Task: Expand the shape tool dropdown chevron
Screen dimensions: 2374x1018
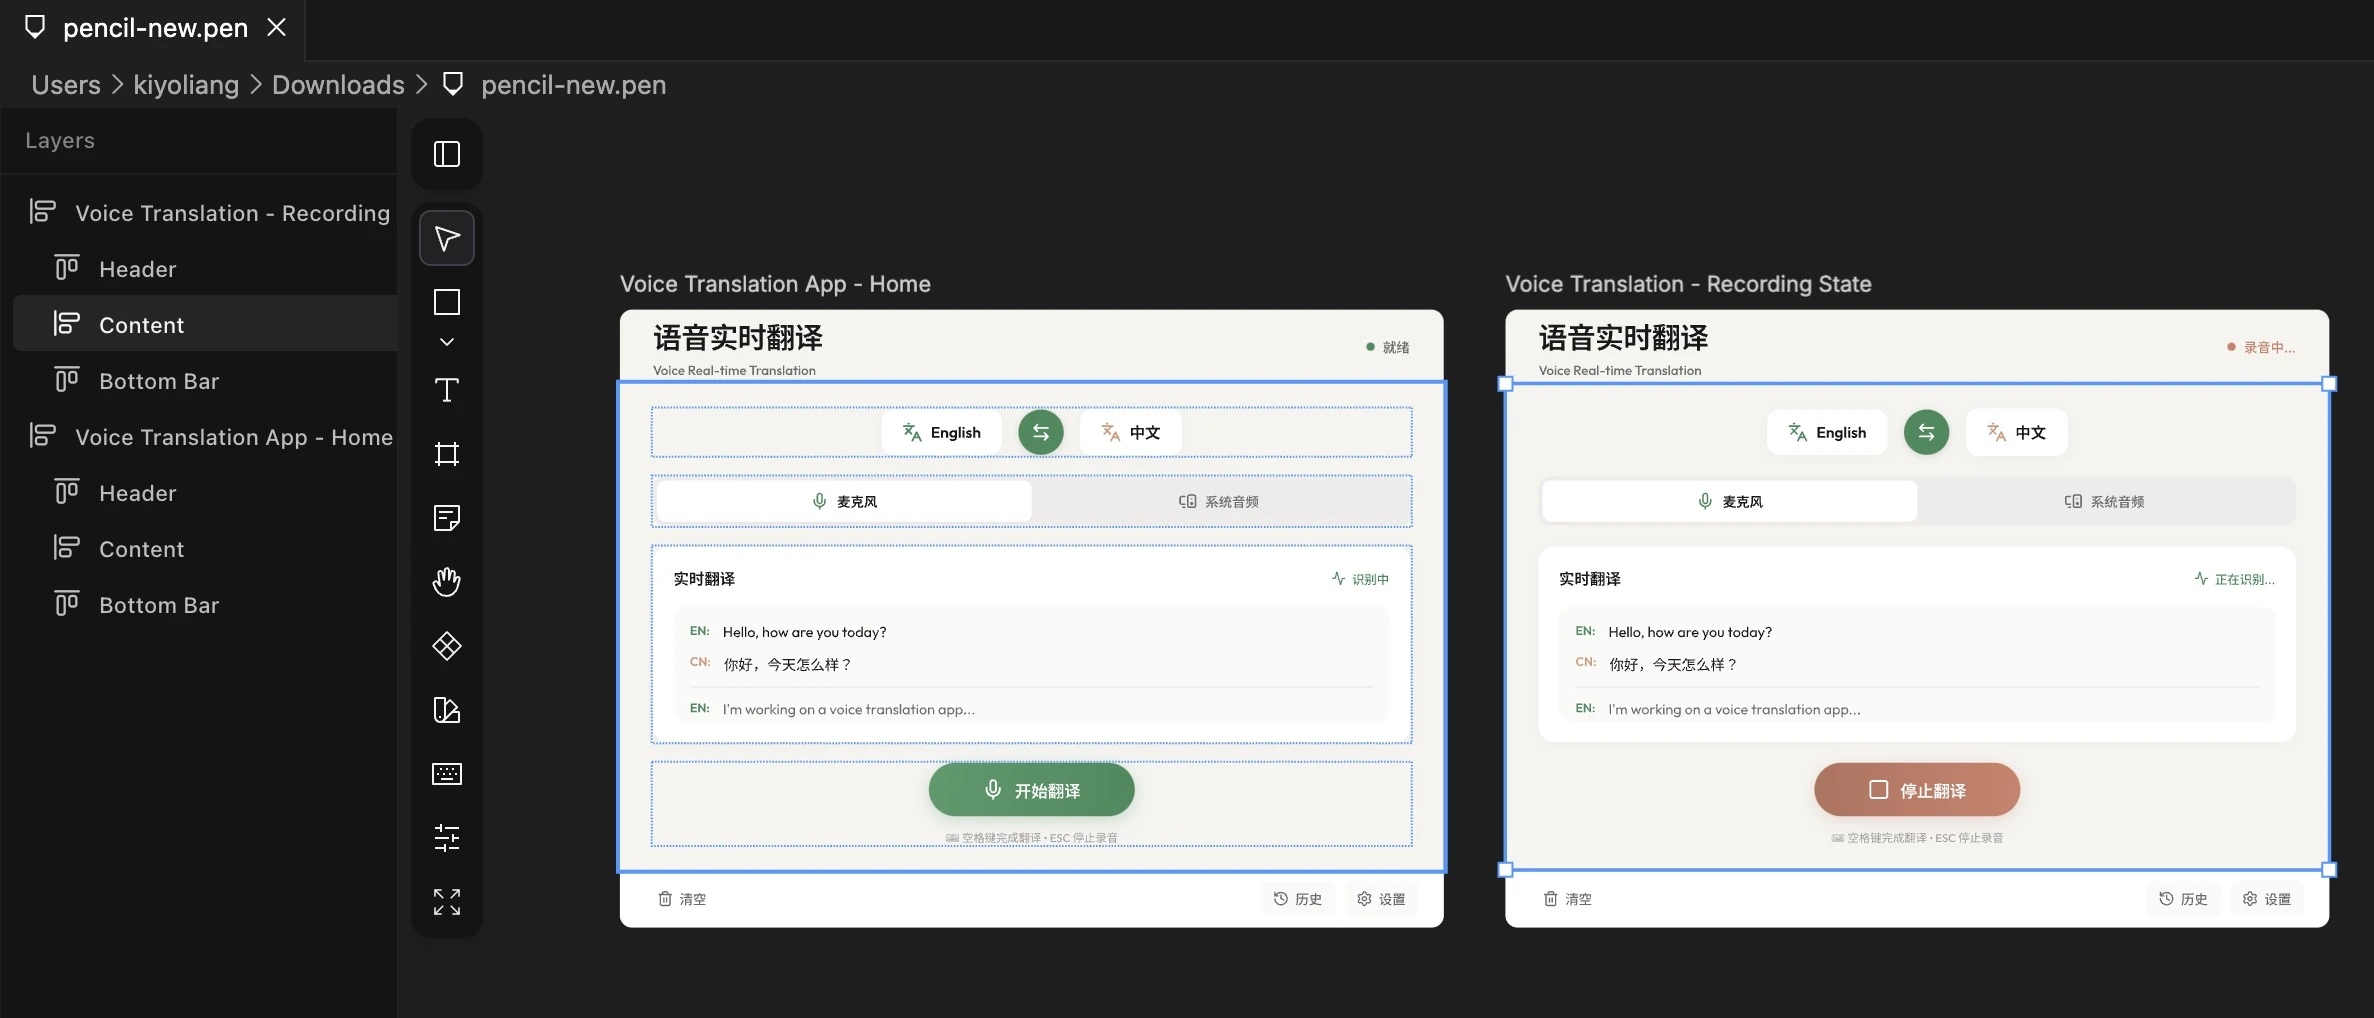Action: pyautogui.click(x=446, y=341)
